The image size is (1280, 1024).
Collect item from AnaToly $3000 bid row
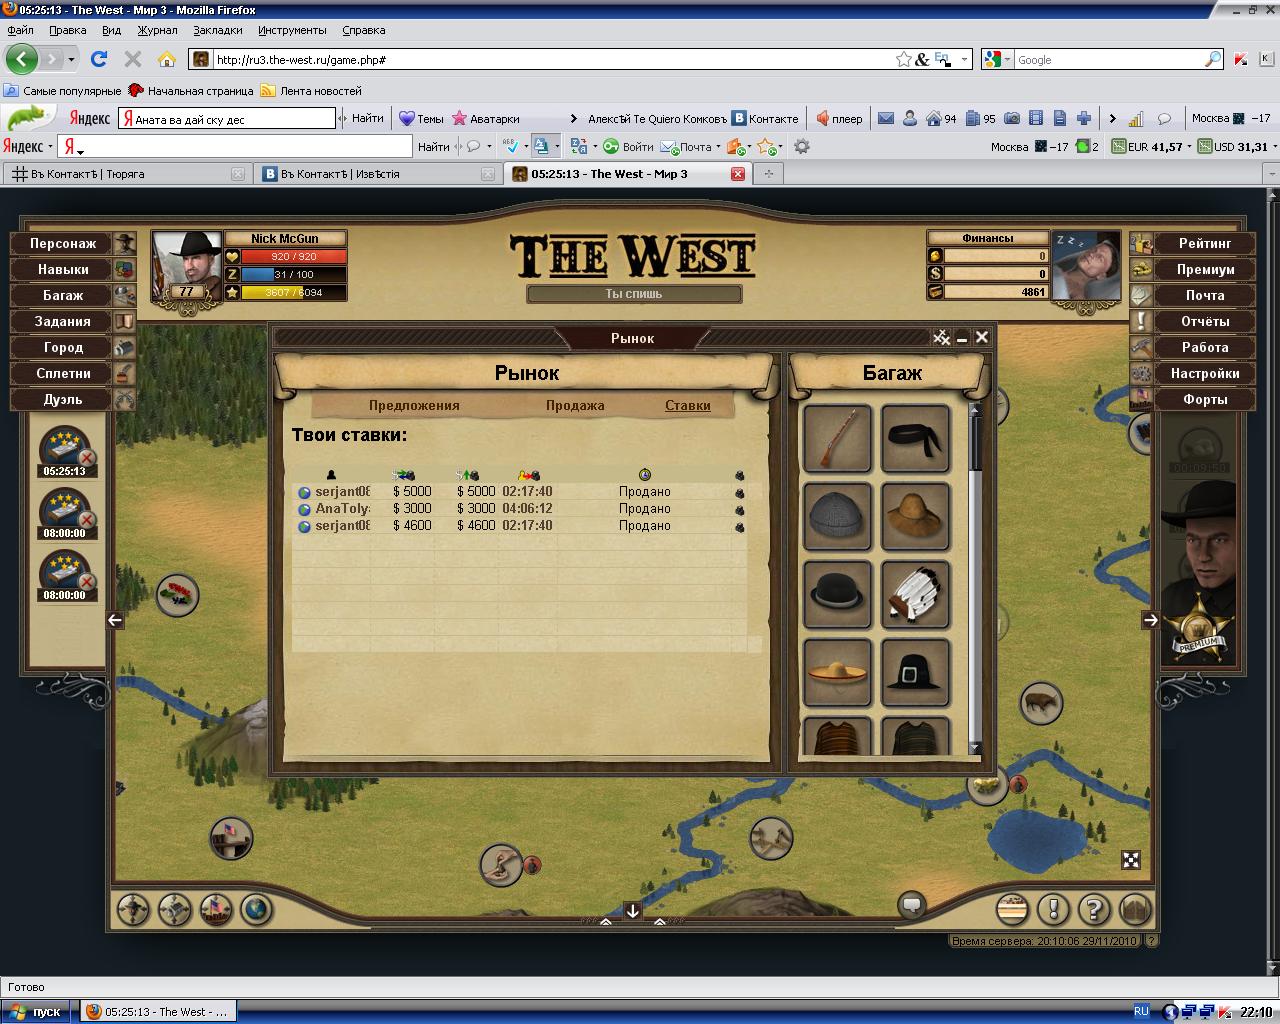[740, 509]
